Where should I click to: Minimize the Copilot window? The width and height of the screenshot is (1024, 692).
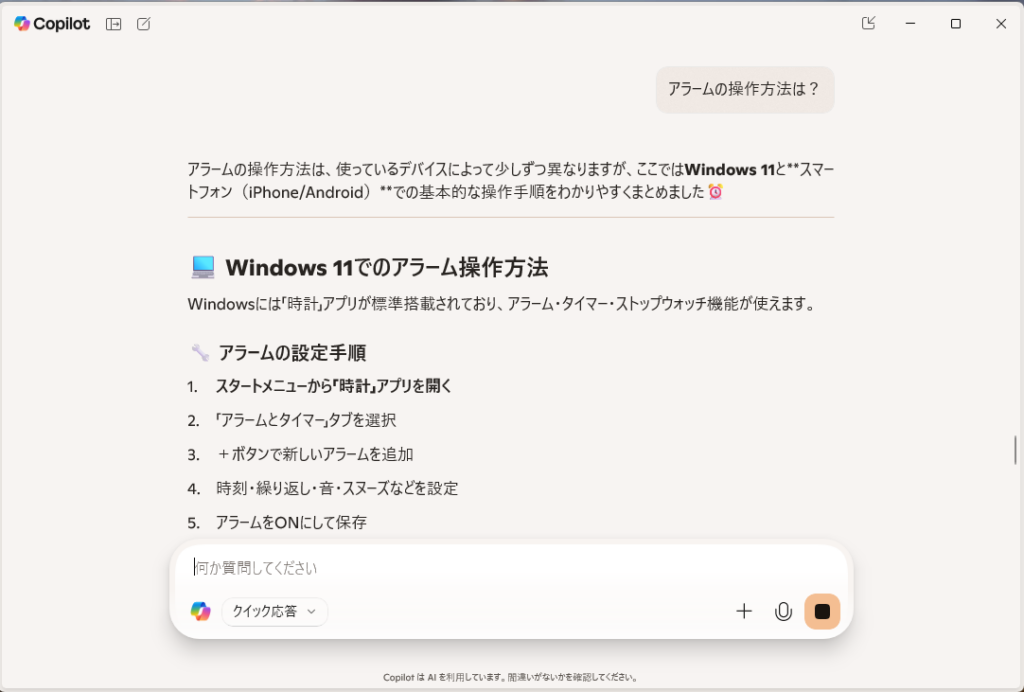[910, 24]
